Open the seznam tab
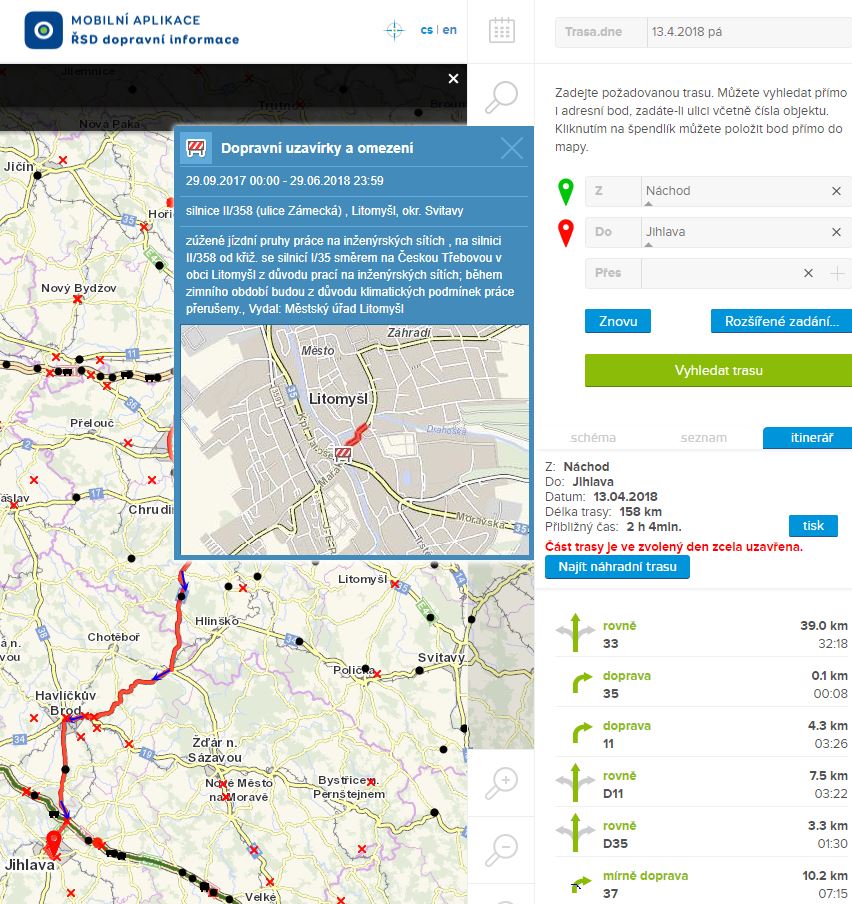Screen dimensions: 852x904 click(x=704, y=438)
